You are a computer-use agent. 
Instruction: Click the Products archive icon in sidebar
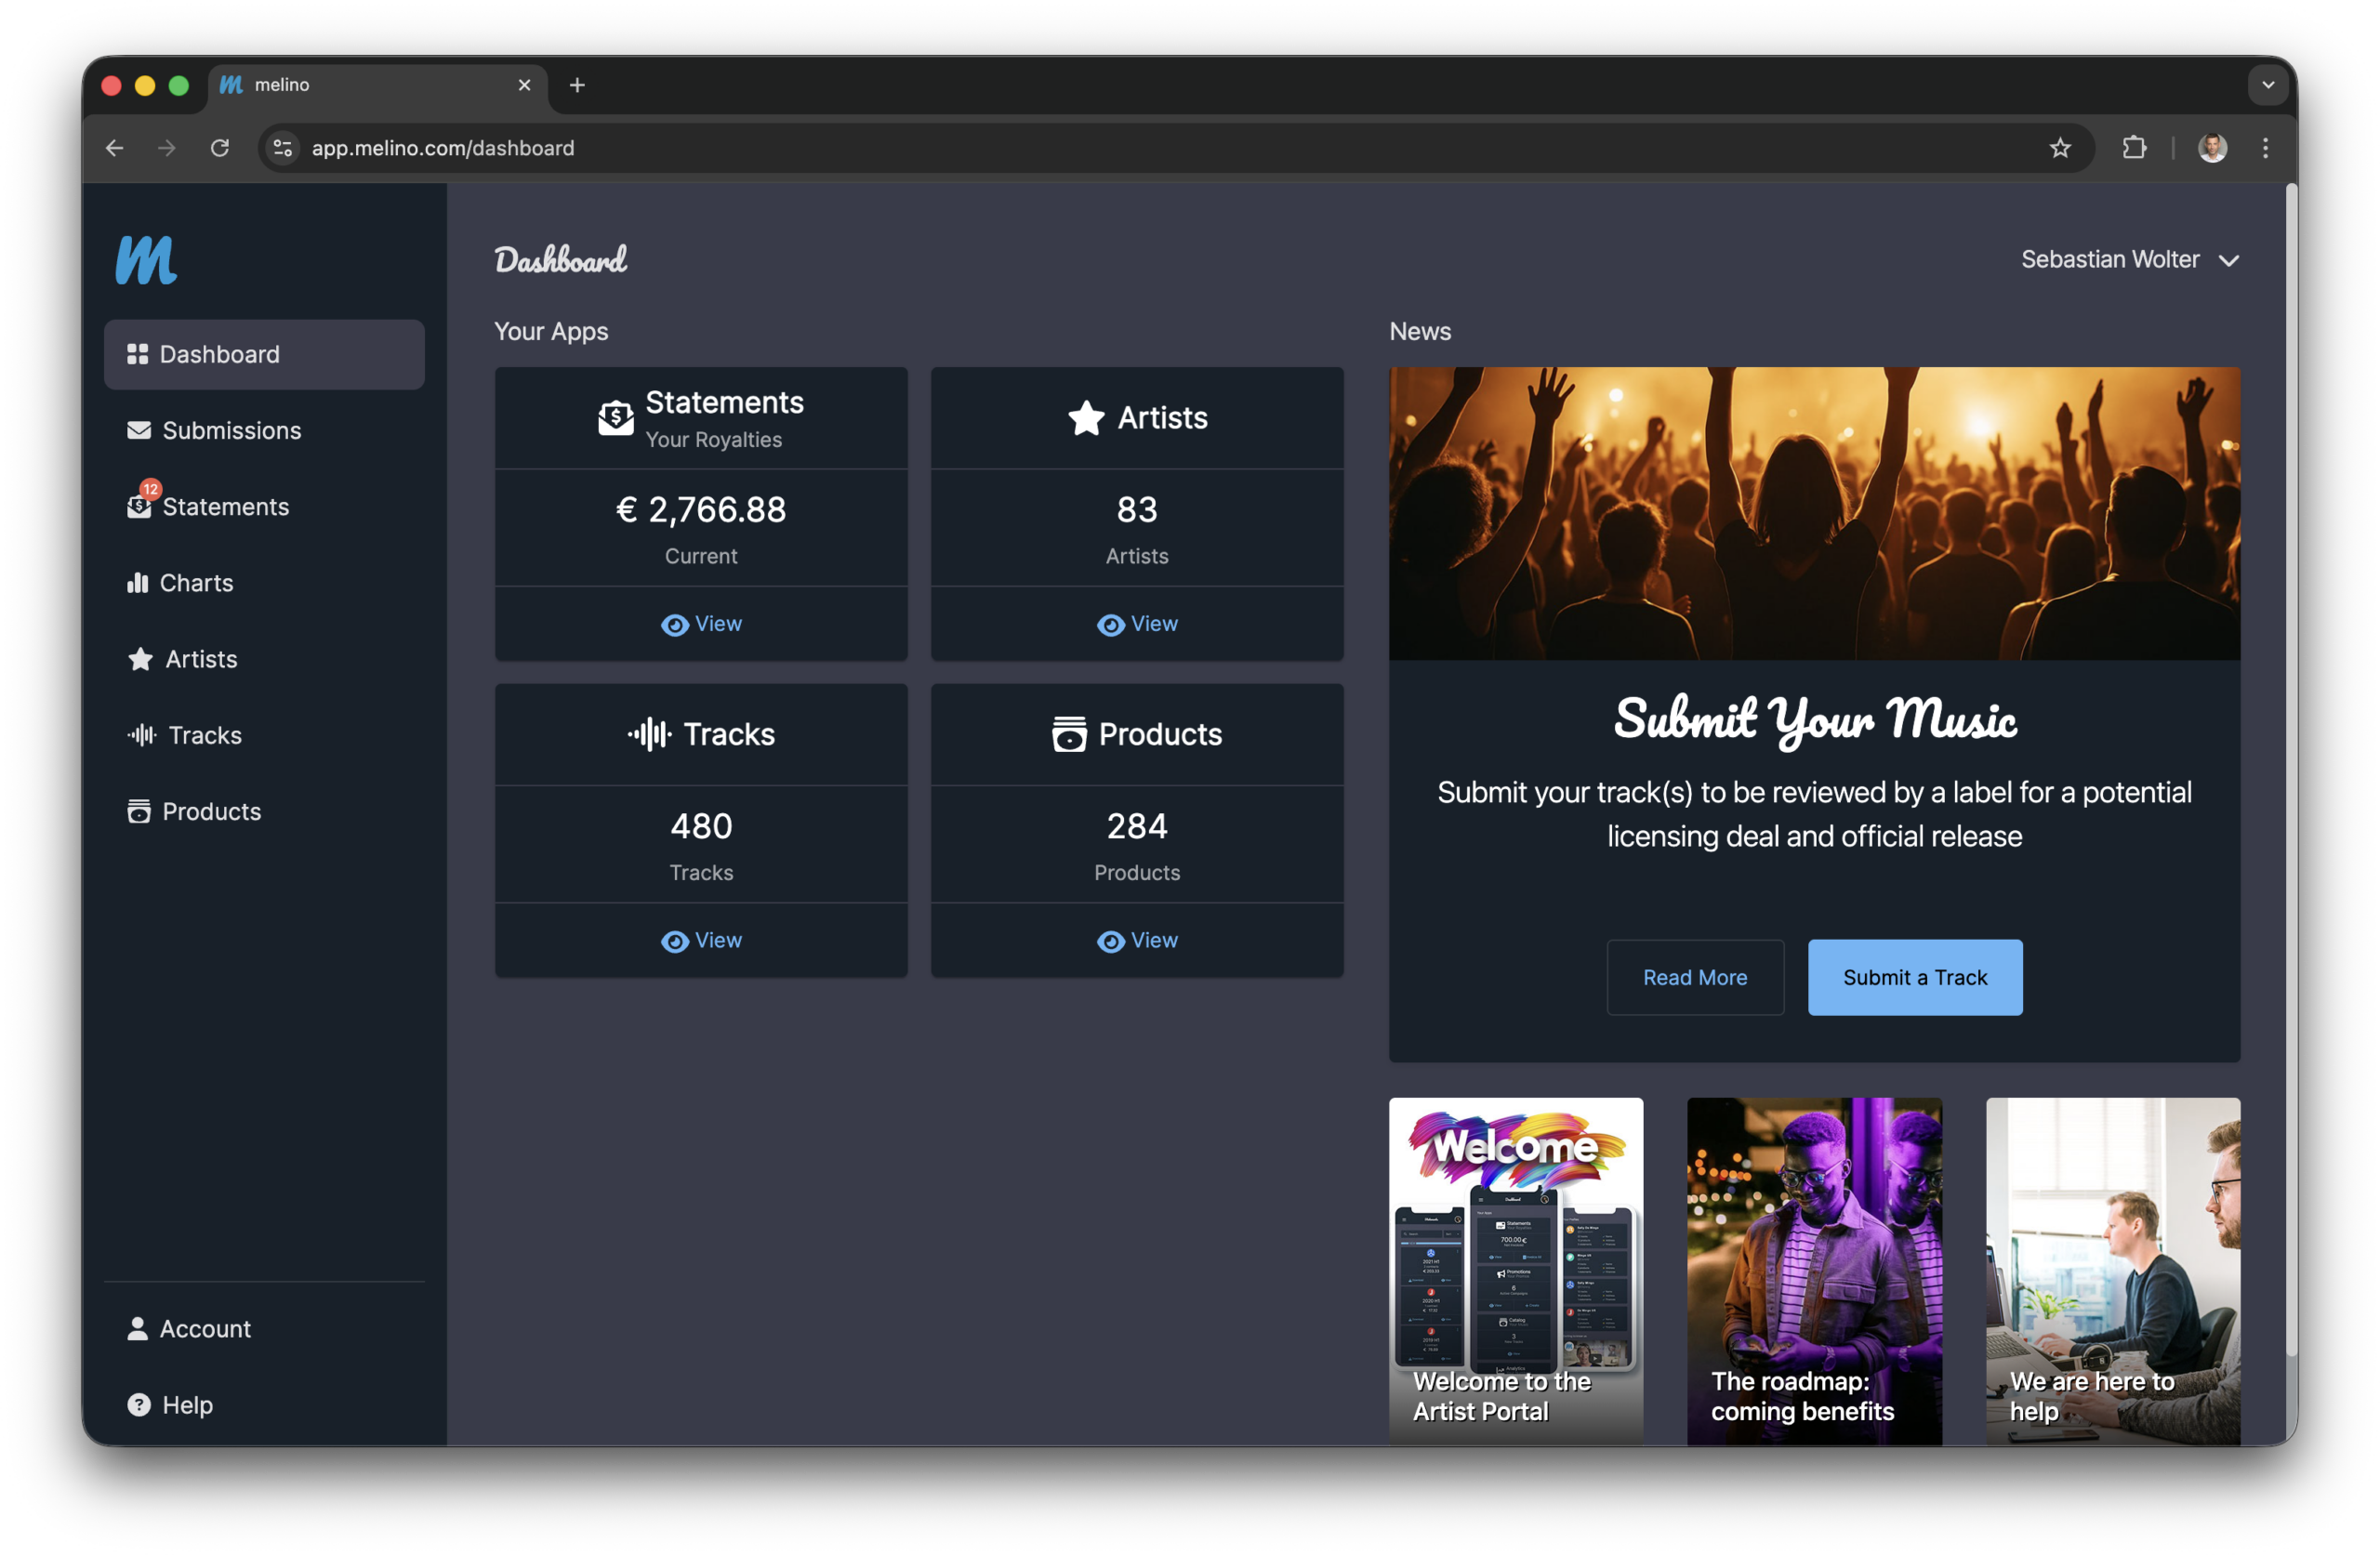pyautogui.click(x=139, y=811)
